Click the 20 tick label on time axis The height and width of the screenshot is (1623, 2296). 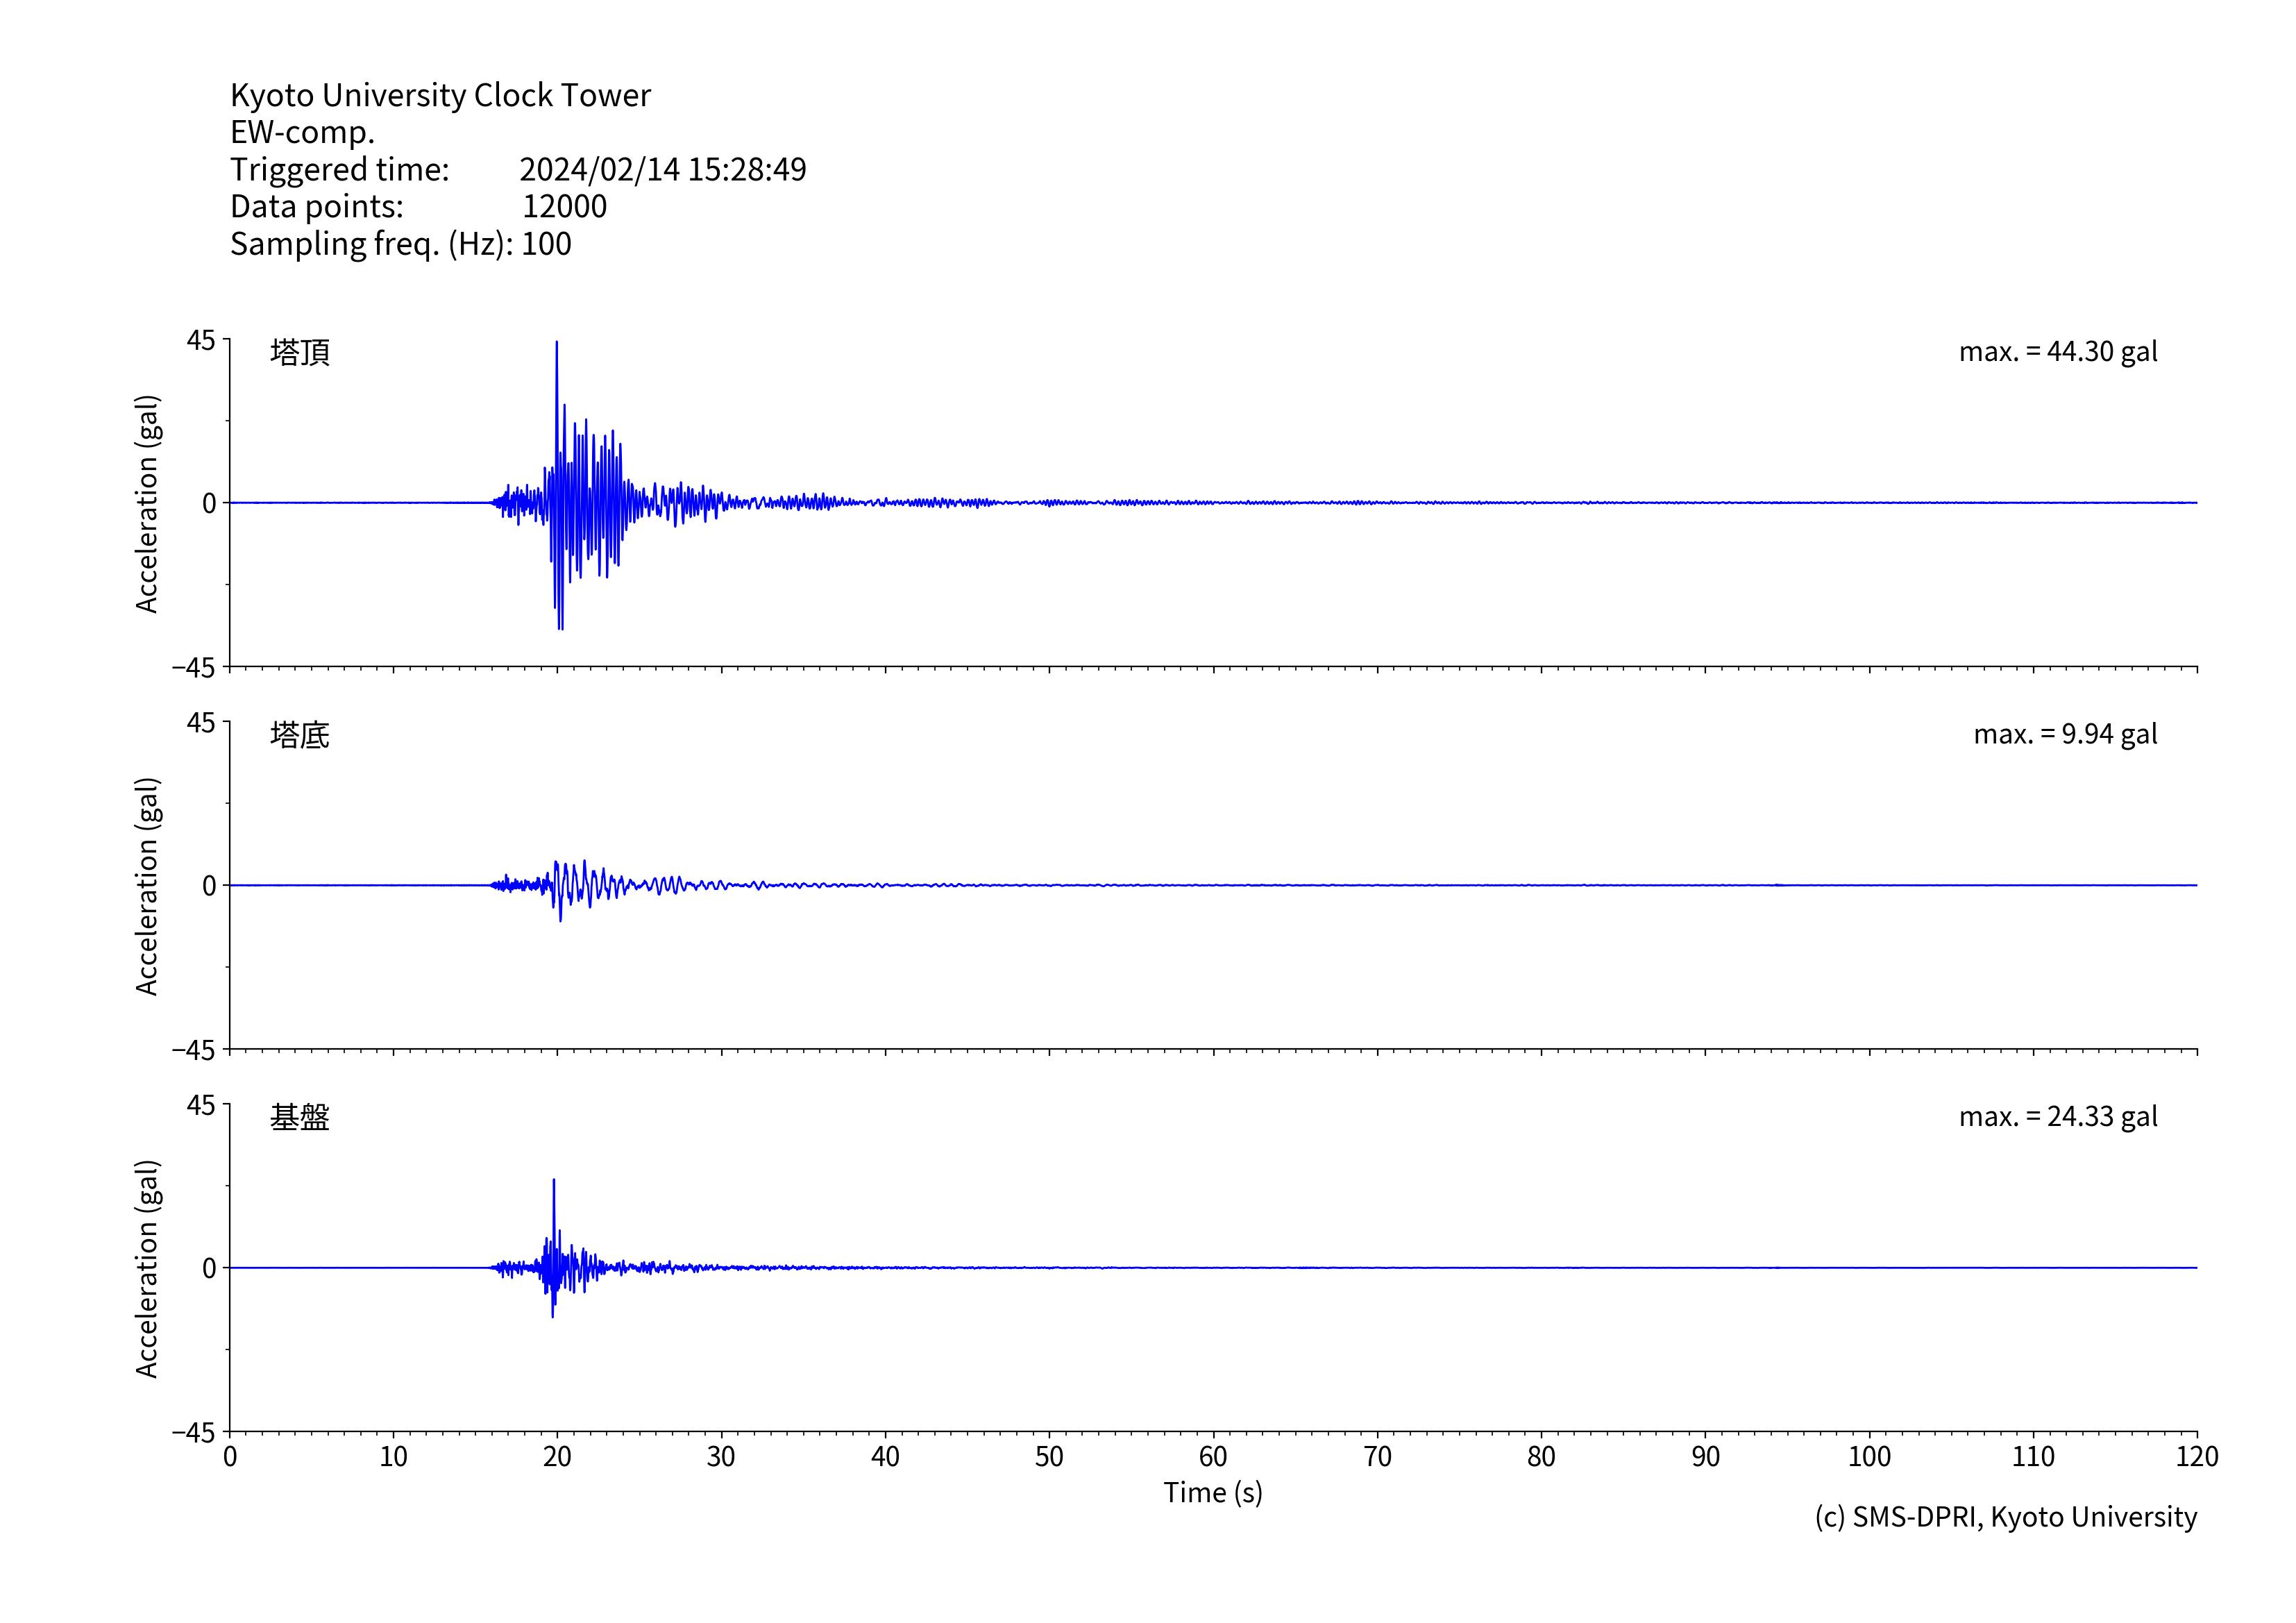point(557,1457)
